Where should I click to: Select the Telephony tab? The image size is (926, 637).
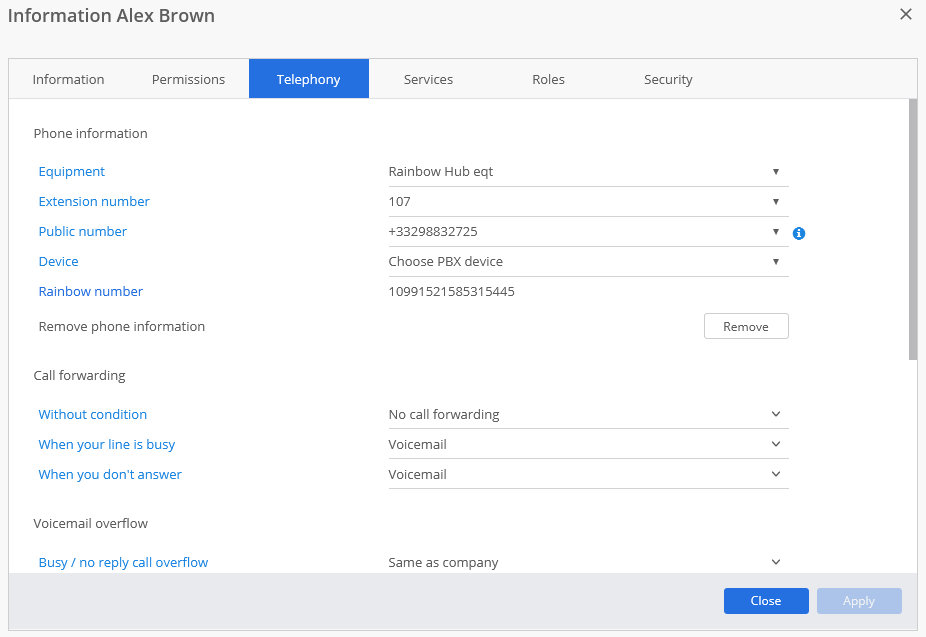click(308, 80)
